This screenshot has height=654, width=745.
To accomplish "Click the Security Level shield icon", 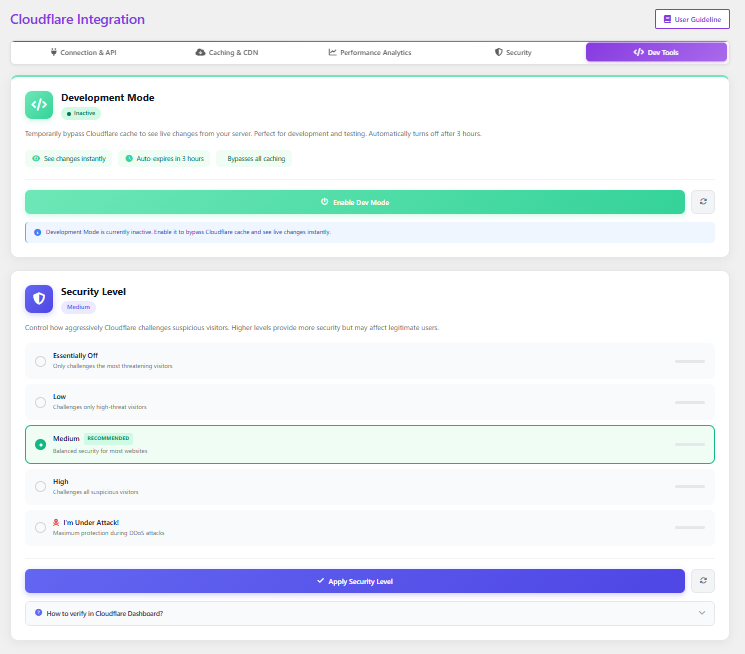I will click(x=39, y=299).
